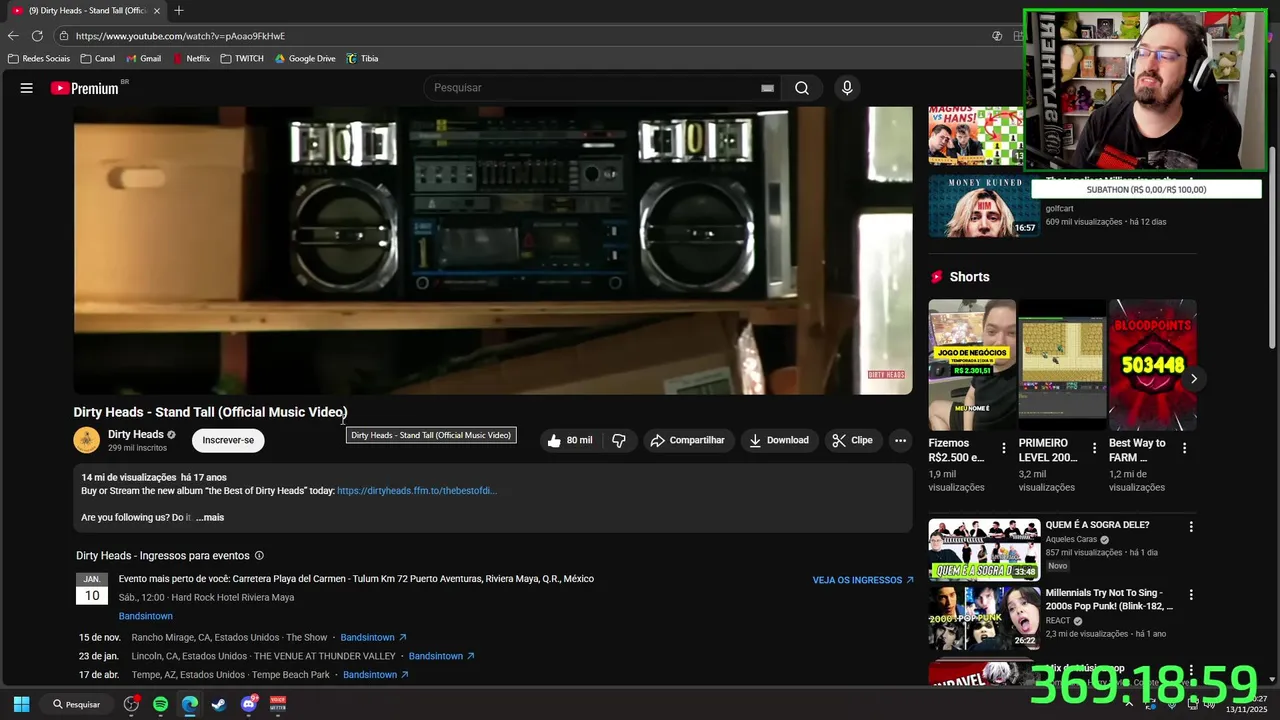1280x720 pixels.
Task: Open Canal bookmarks folder
Action: point(98,59)
